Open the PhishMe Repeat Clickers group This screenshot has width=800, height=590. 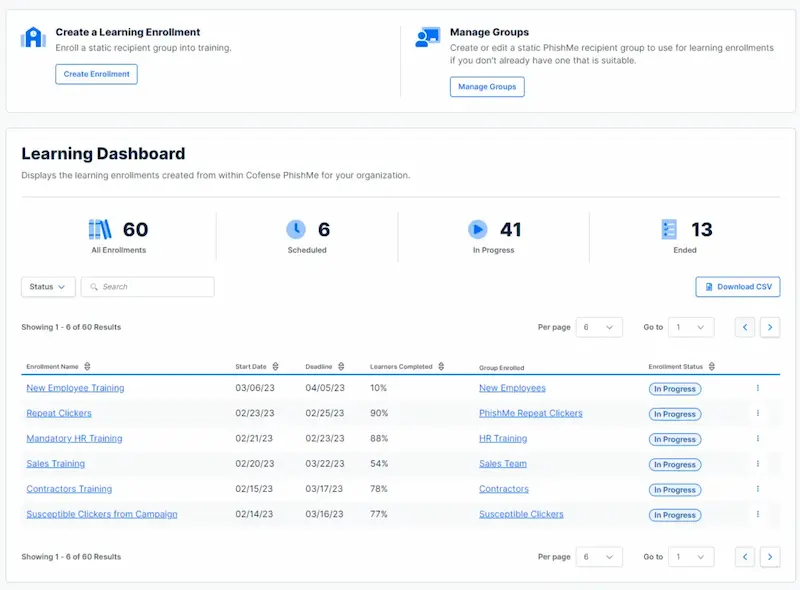(531, 413)
